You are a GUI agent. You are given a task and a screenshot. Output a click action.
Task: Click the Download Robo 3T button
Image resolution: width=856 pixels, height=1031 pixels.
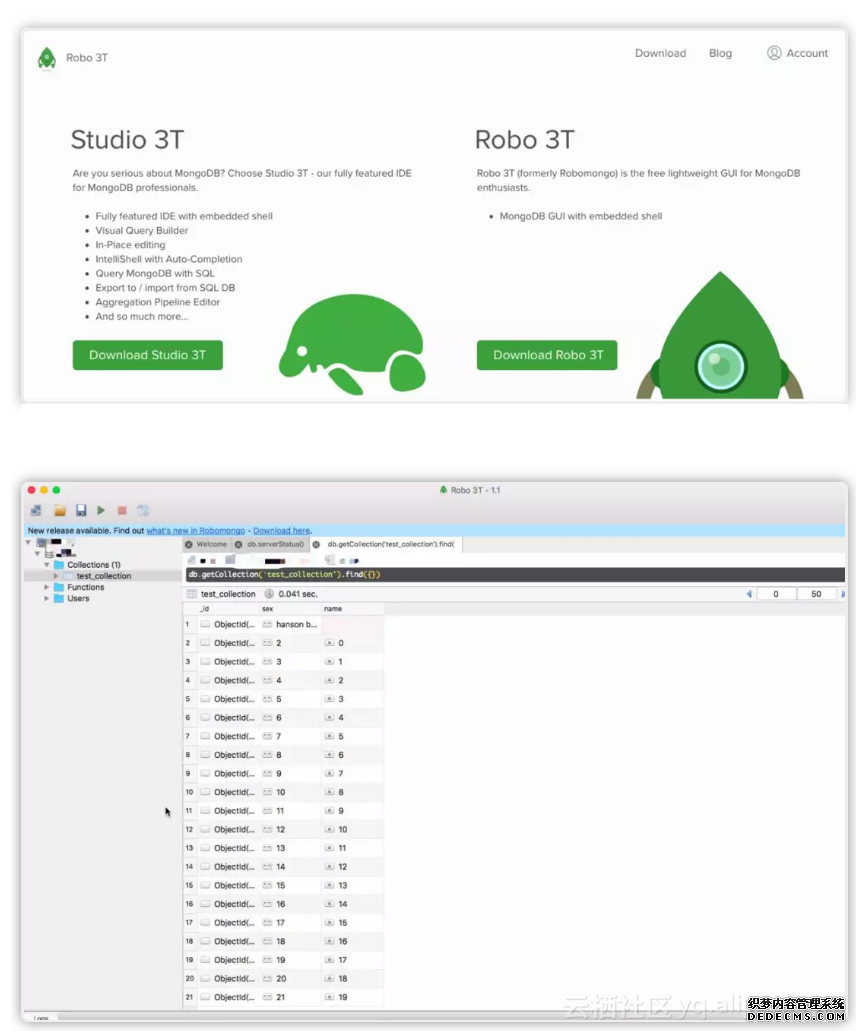pos(547,355)
